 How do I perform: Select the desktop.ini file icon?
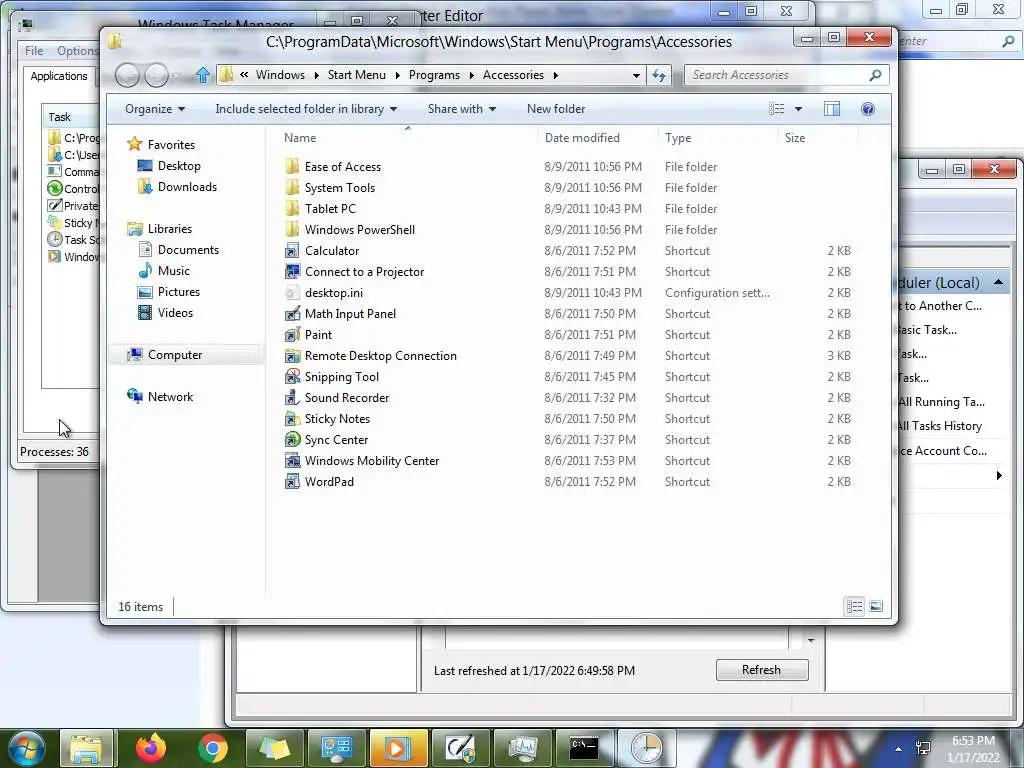point(293,293)
